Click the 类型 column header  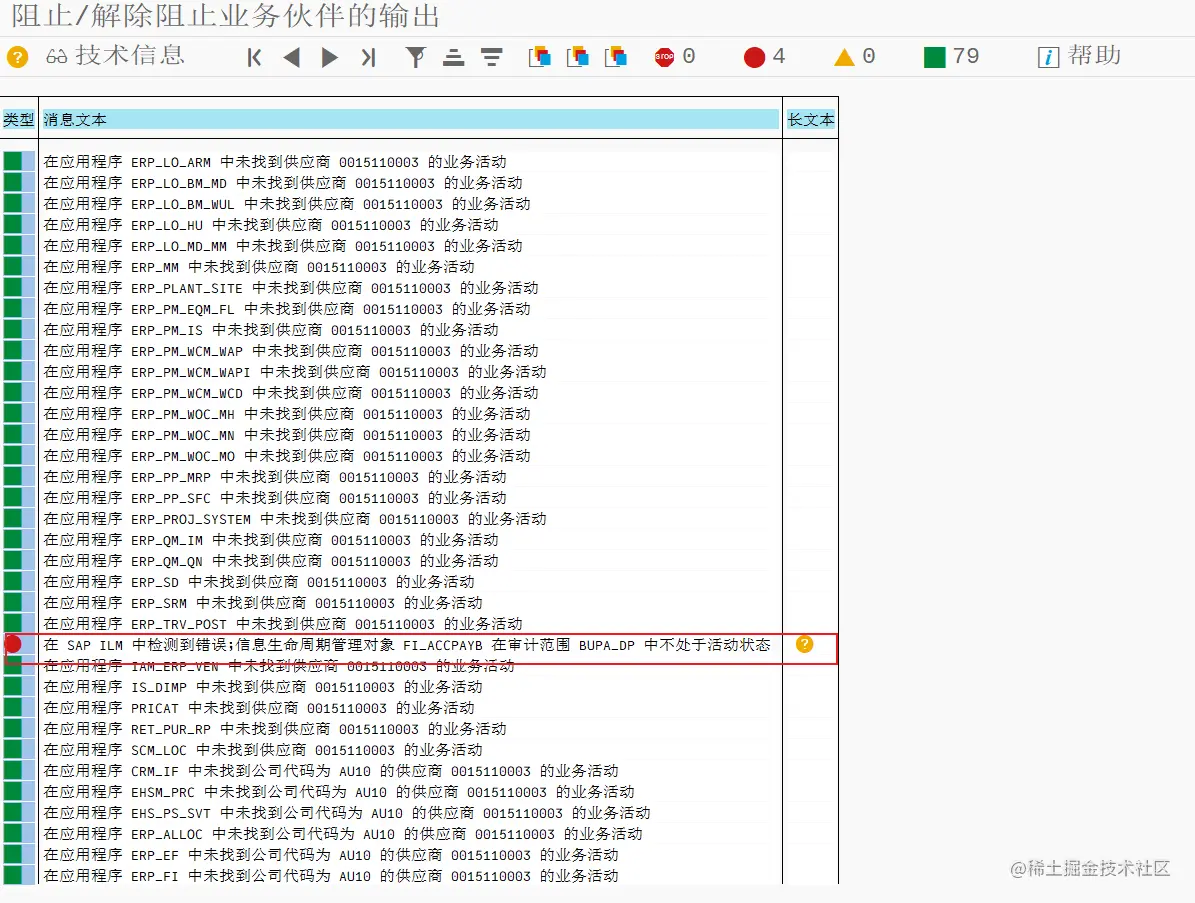tap(18, 120)
